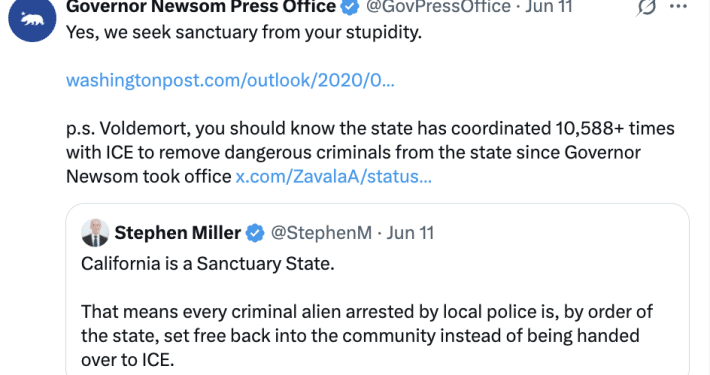Click the 'Newsom took office' text before the link
710x375 pixels.
click(x=149, y=176)
